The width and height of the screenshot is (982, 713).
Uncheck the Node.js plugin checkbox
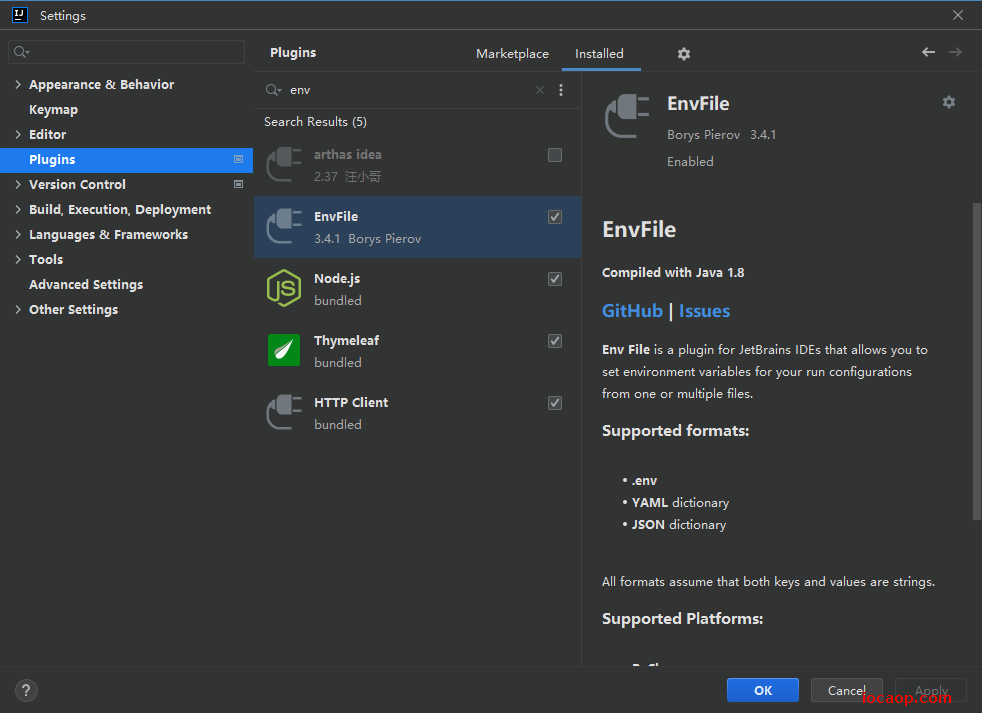pos(555,279)
